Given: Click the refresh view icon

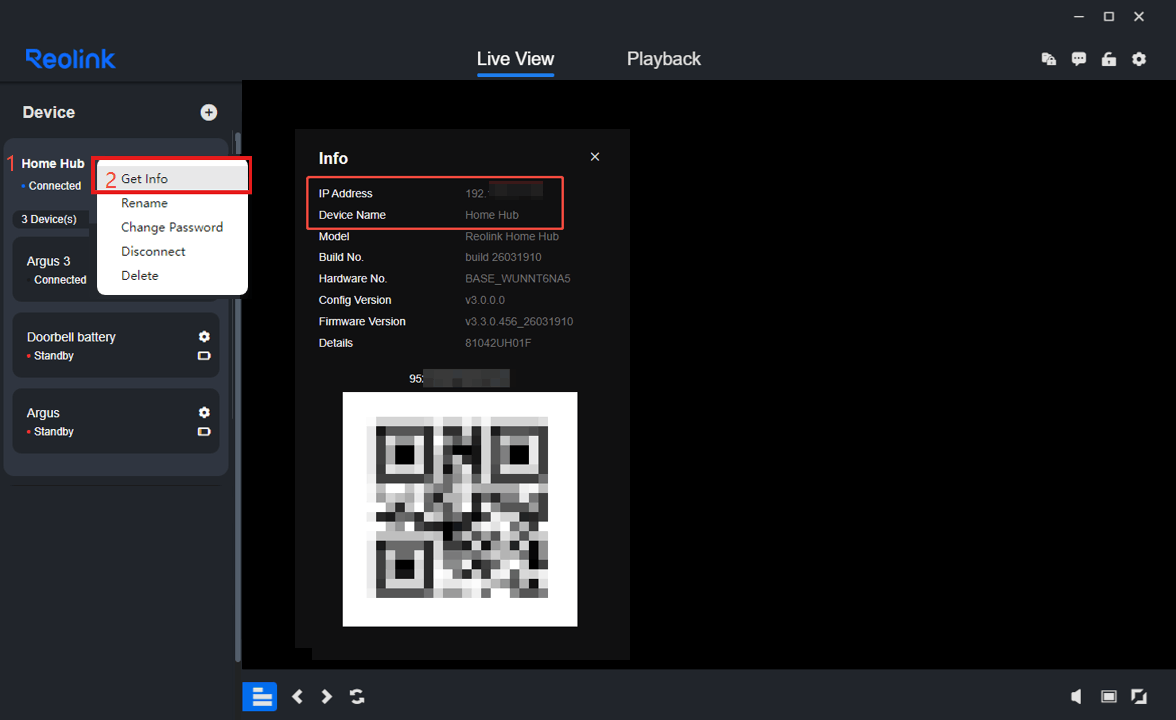Looking at the screenshot, I should (x=357, y=697).
